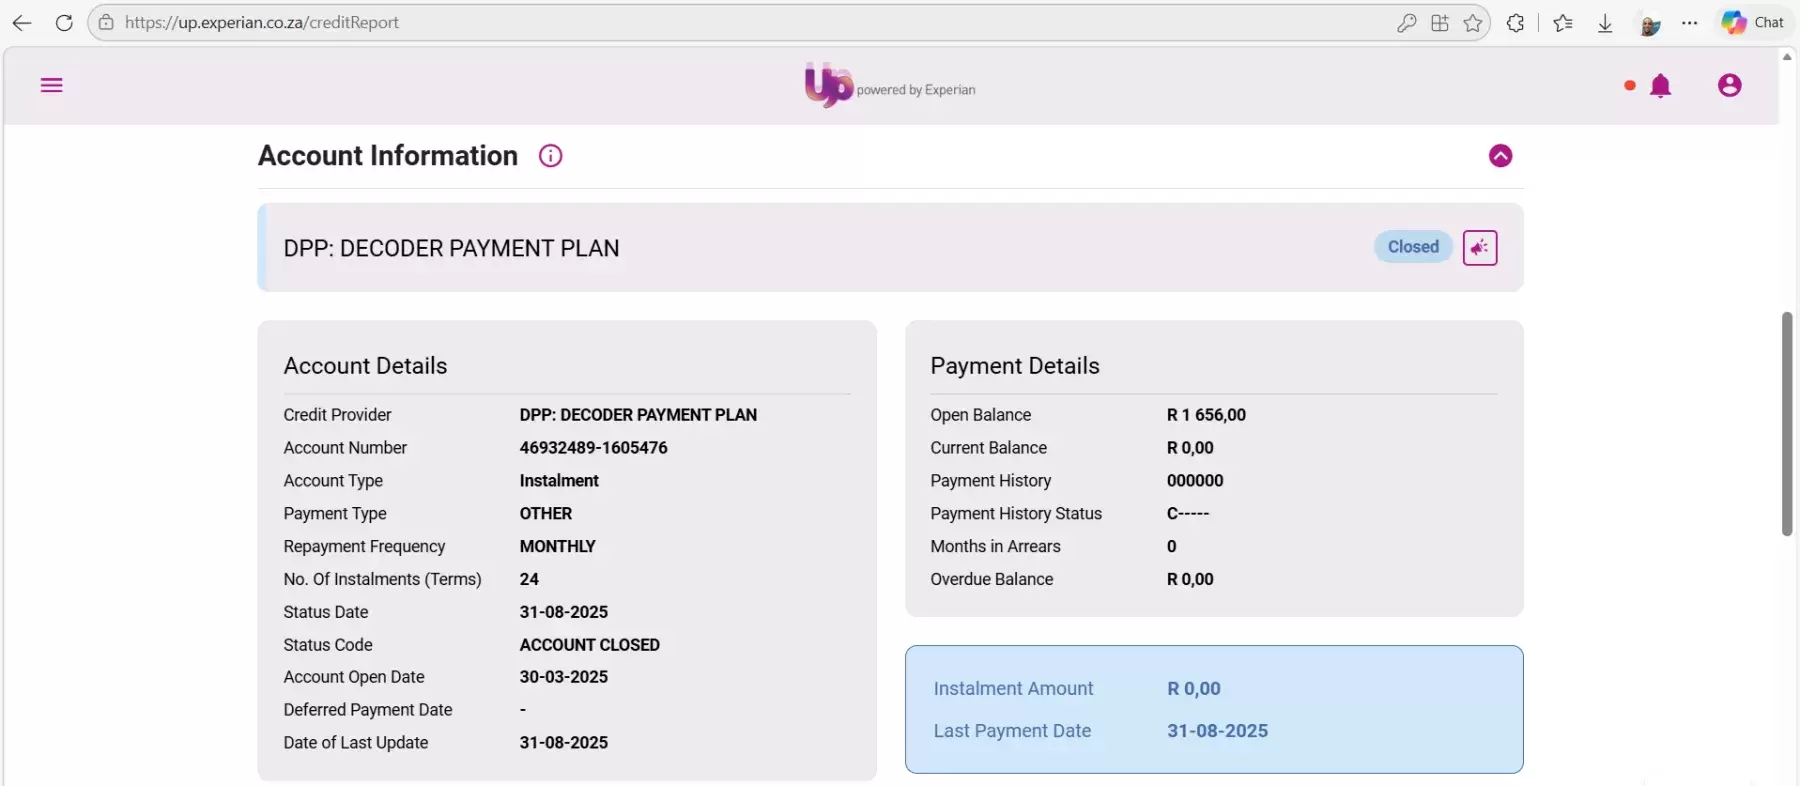Collapse the Account Information section chevron
Viewport: 1800px width, 786px height.
(1500, 156)
